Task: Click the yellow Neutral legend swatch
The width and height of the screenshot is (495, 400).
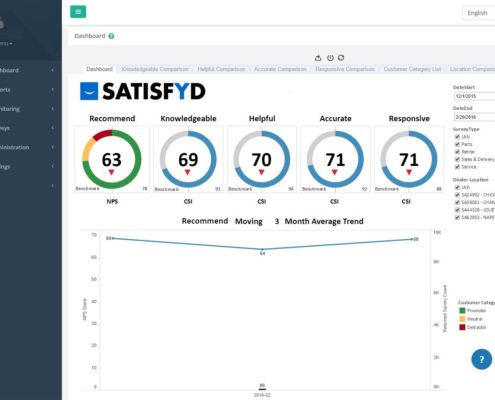Action: coord(462,319)
